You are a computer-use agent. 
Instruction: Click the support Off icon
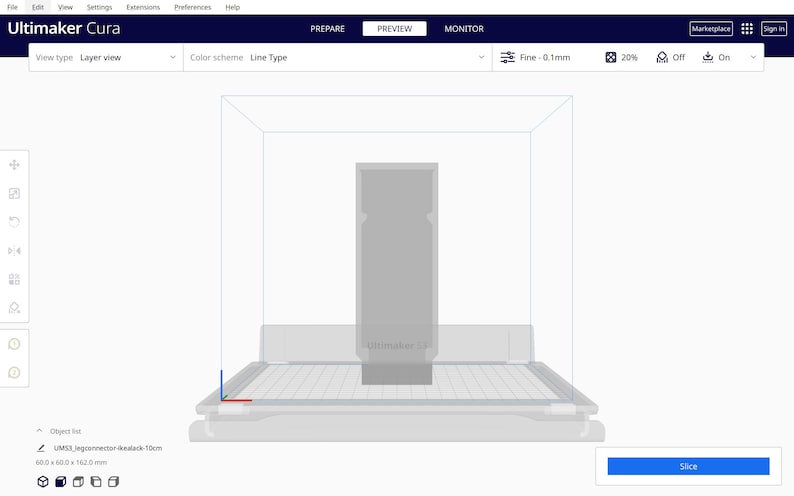click(x=662, y=57)
